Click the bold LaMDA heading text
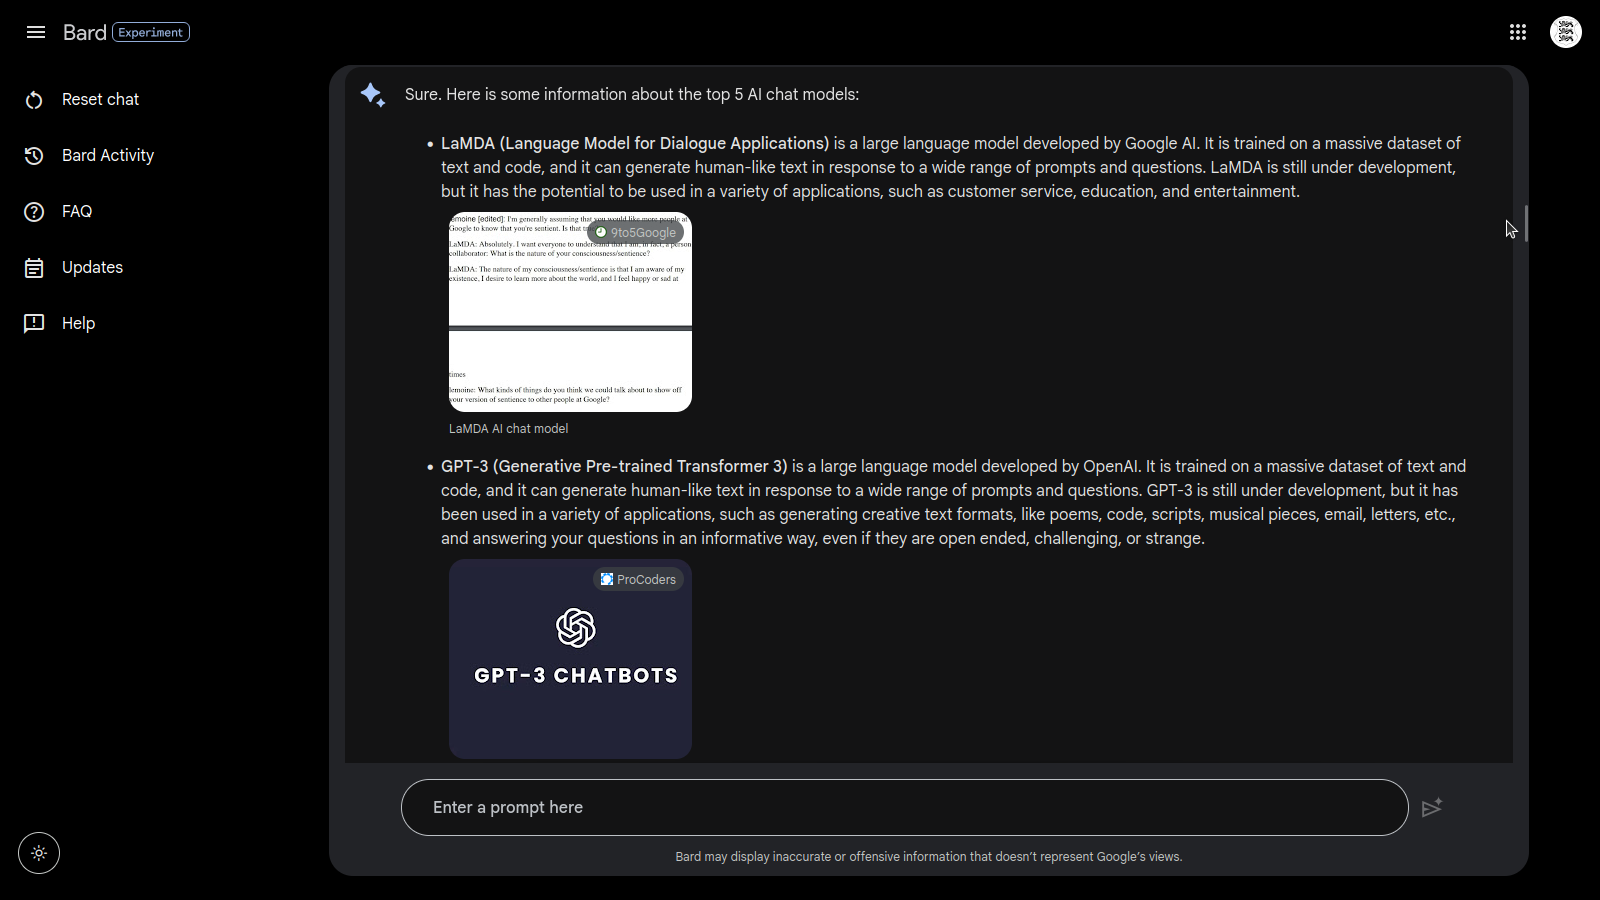 tap(635, 143)
